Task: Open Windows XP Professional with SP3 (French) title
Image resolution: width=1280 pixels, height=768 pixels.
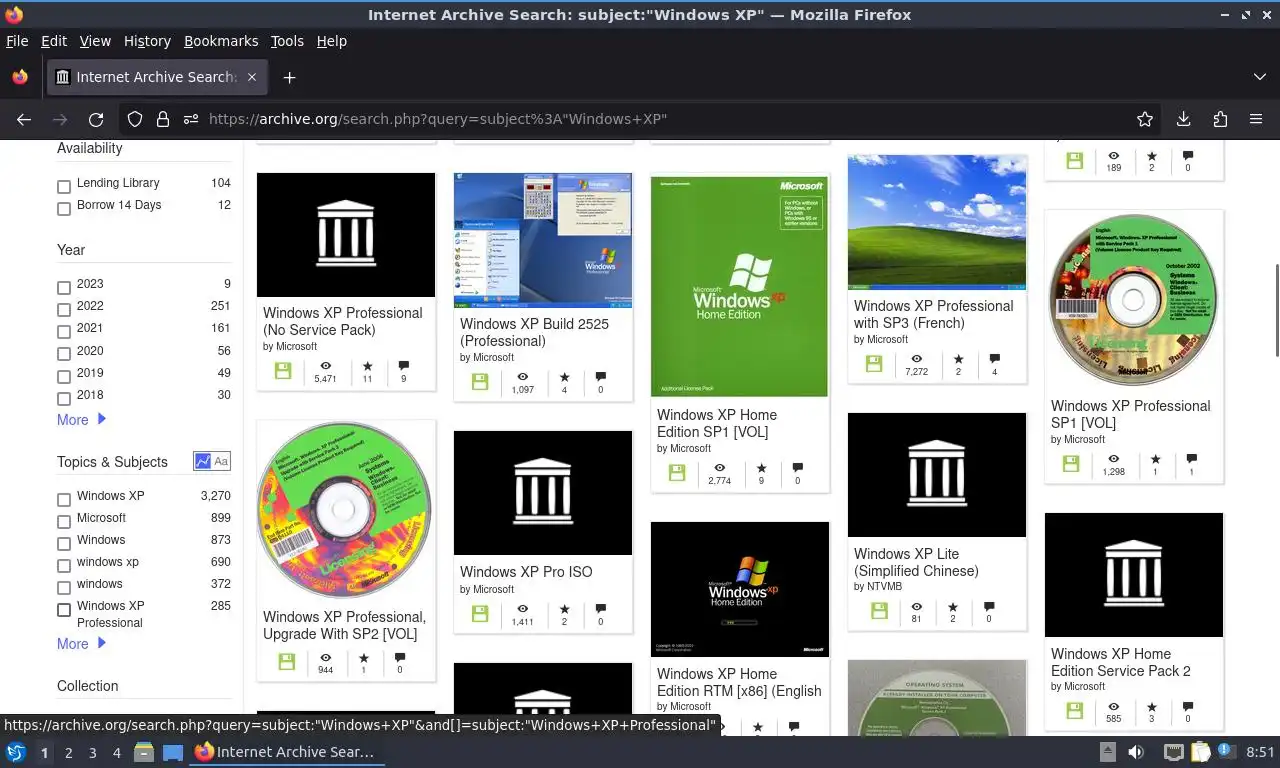Action: (933, 314)
